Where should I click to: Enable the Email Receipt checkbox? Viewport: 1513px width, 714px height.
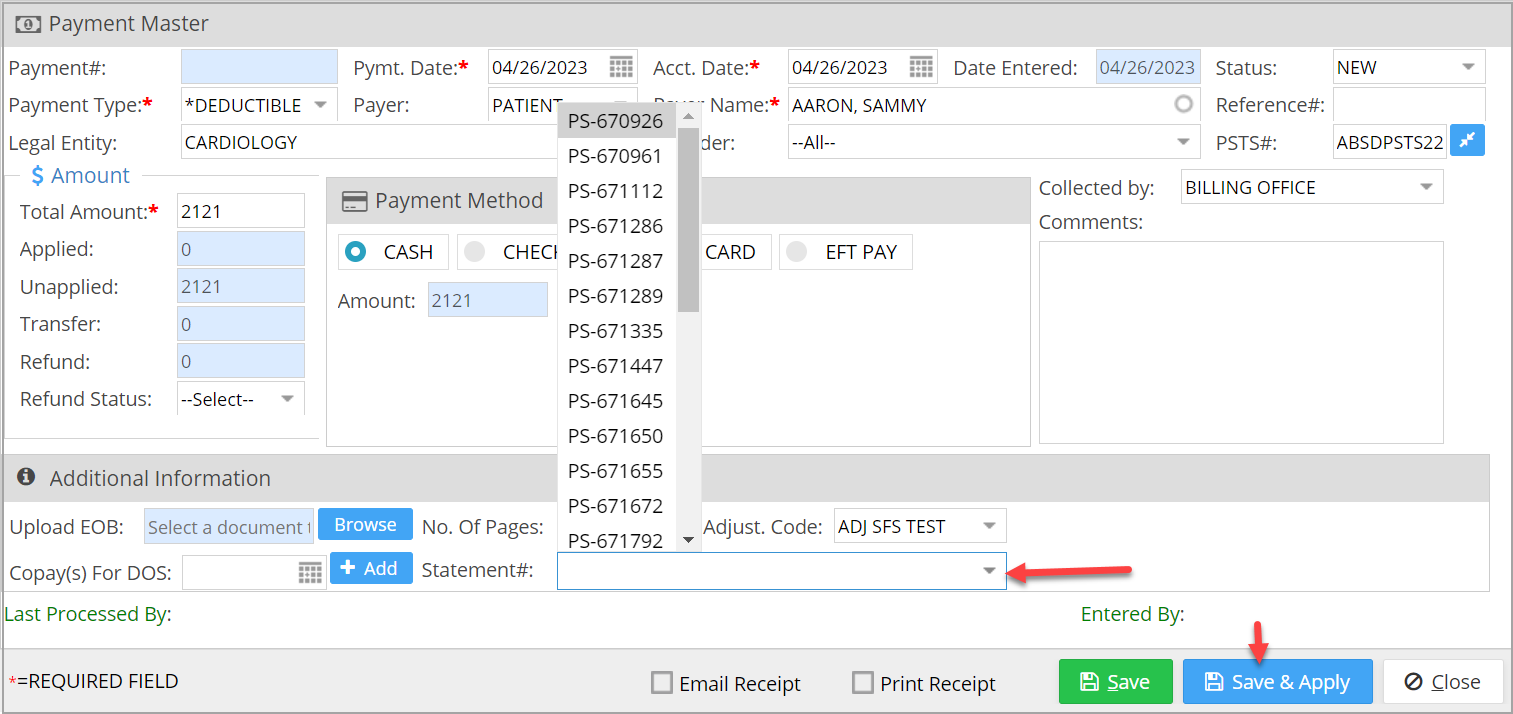tap(661, 683)
